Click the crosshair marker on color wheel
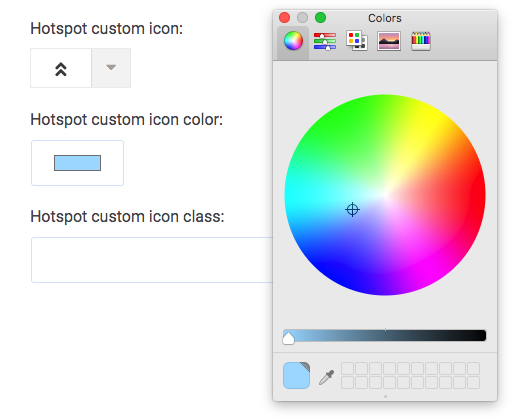Image resolution: width=516 pixels, height=419 pixels. (x=352, y=210)
